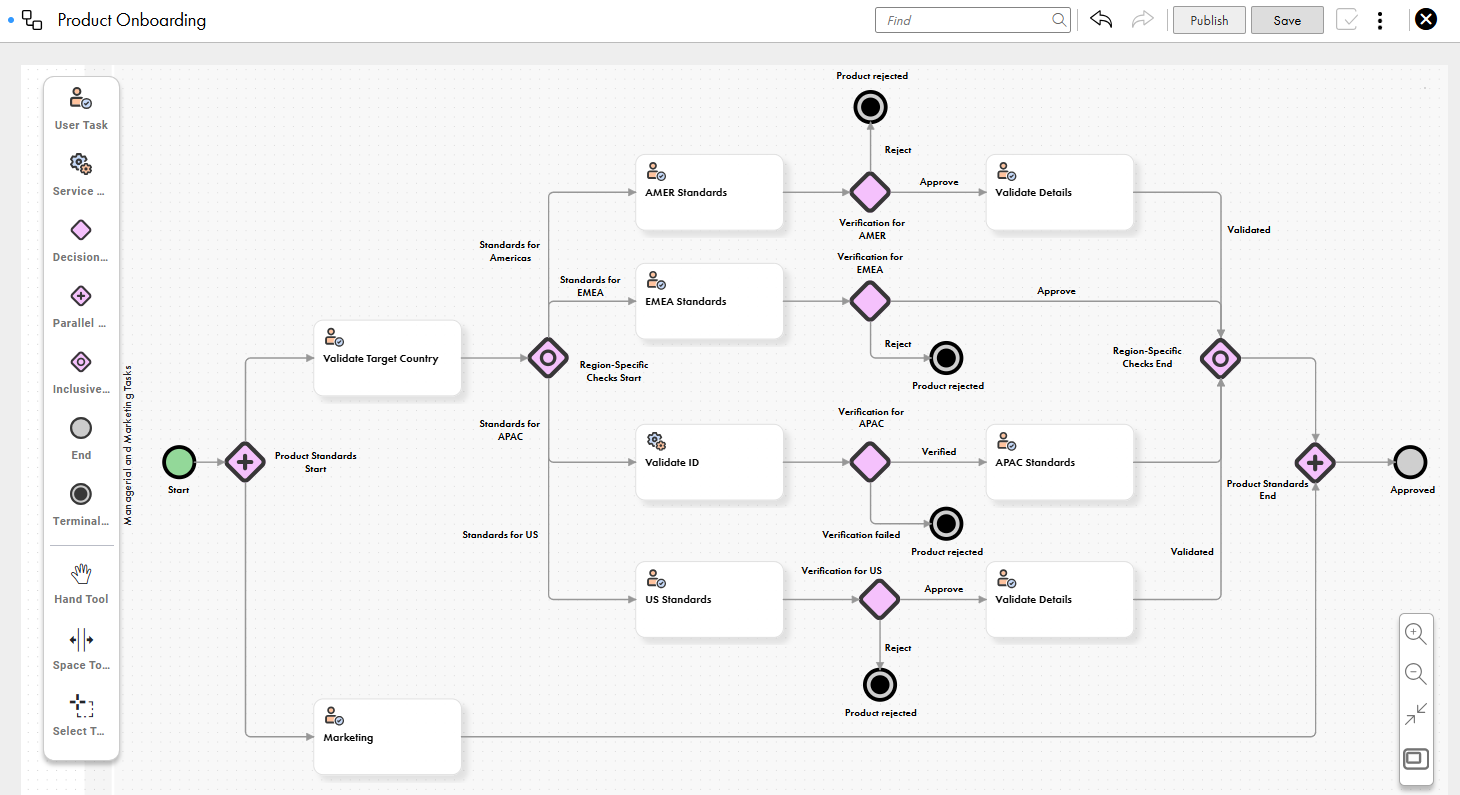Select the Validate ID service task
This screenshot has height=795, width=1460.
click(x=709, y=462)
